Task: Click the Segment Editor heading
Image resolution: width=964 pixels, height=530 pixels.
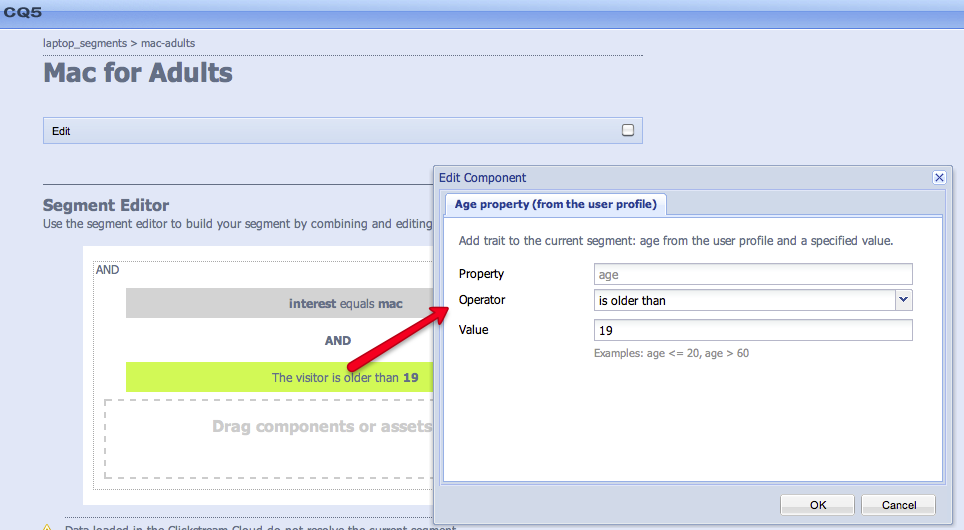Action: pos(106,205)
